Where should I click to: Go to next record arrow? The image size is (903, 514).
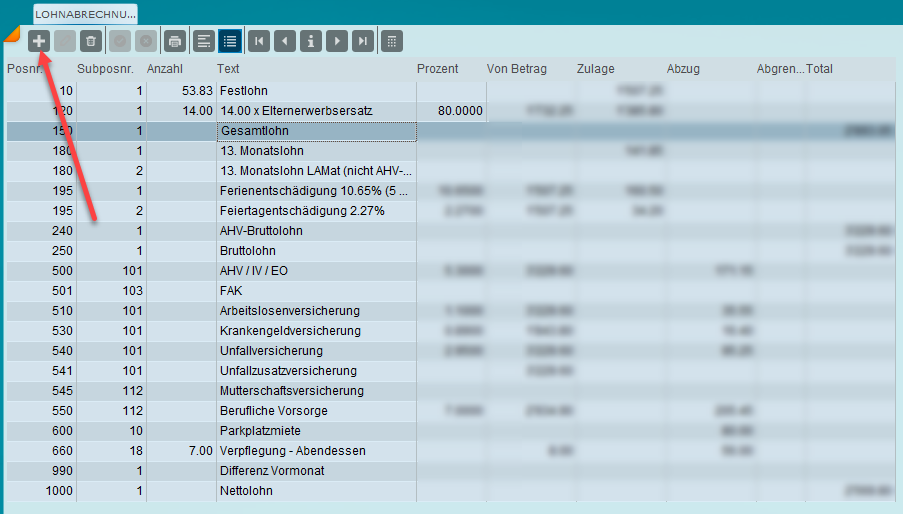pyautogui.click(x=337, y=41)
